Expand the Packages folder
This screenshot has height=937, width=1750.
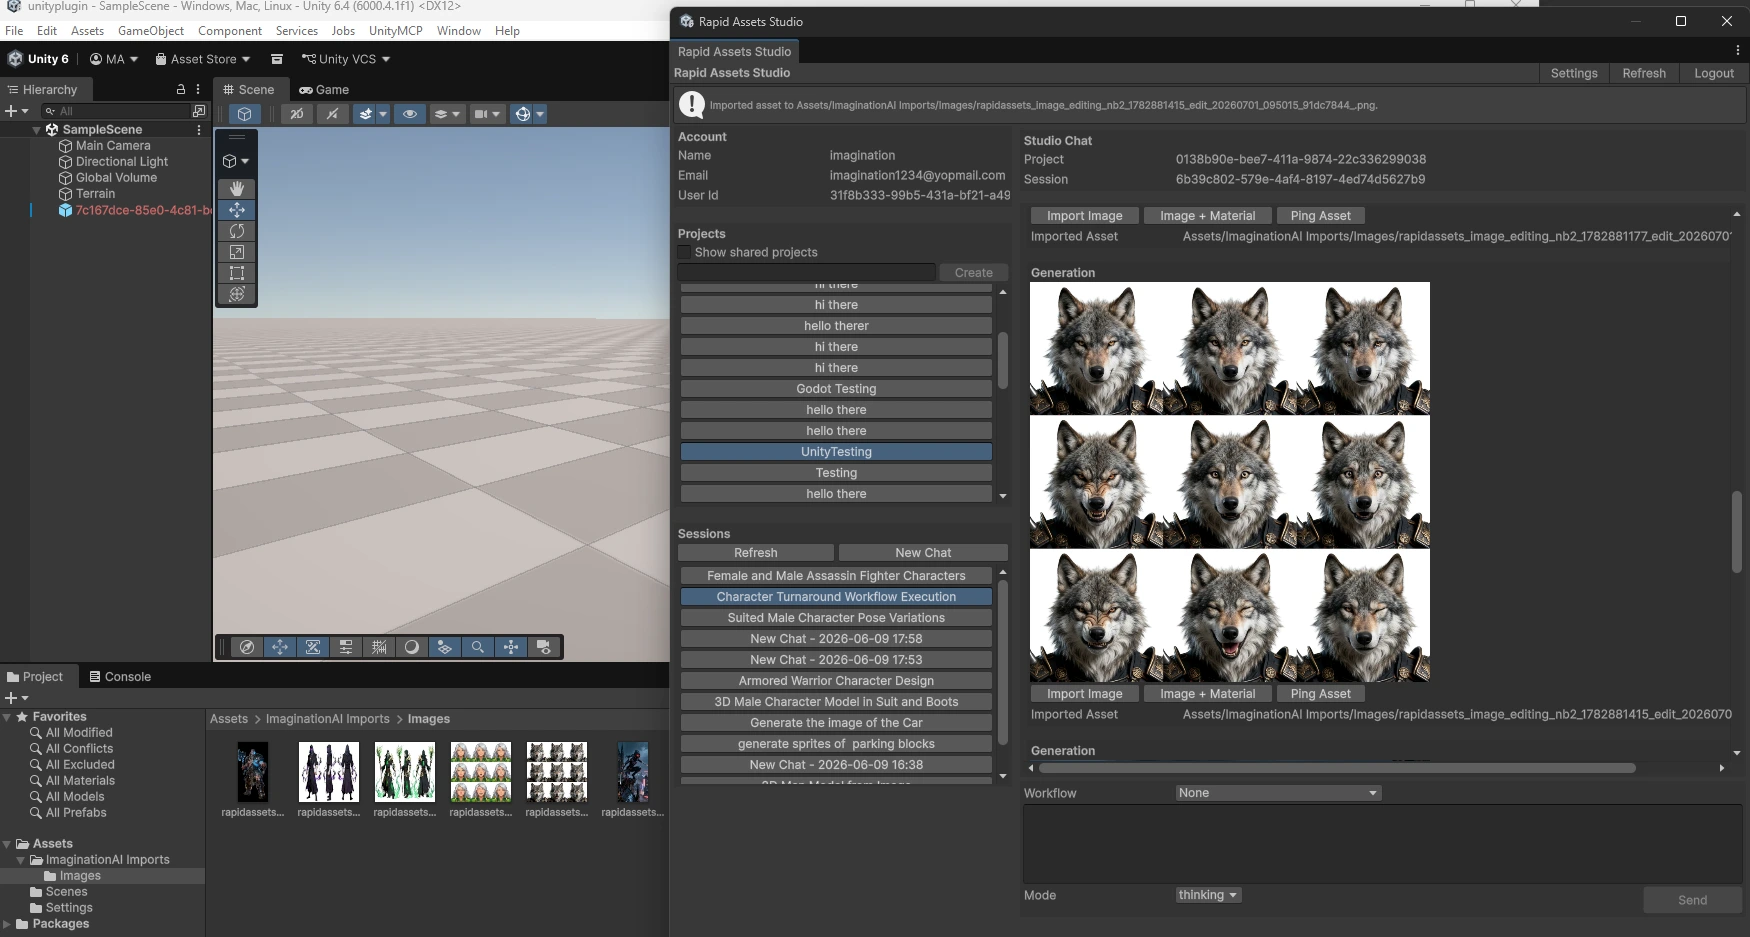(x=8, y=924)
